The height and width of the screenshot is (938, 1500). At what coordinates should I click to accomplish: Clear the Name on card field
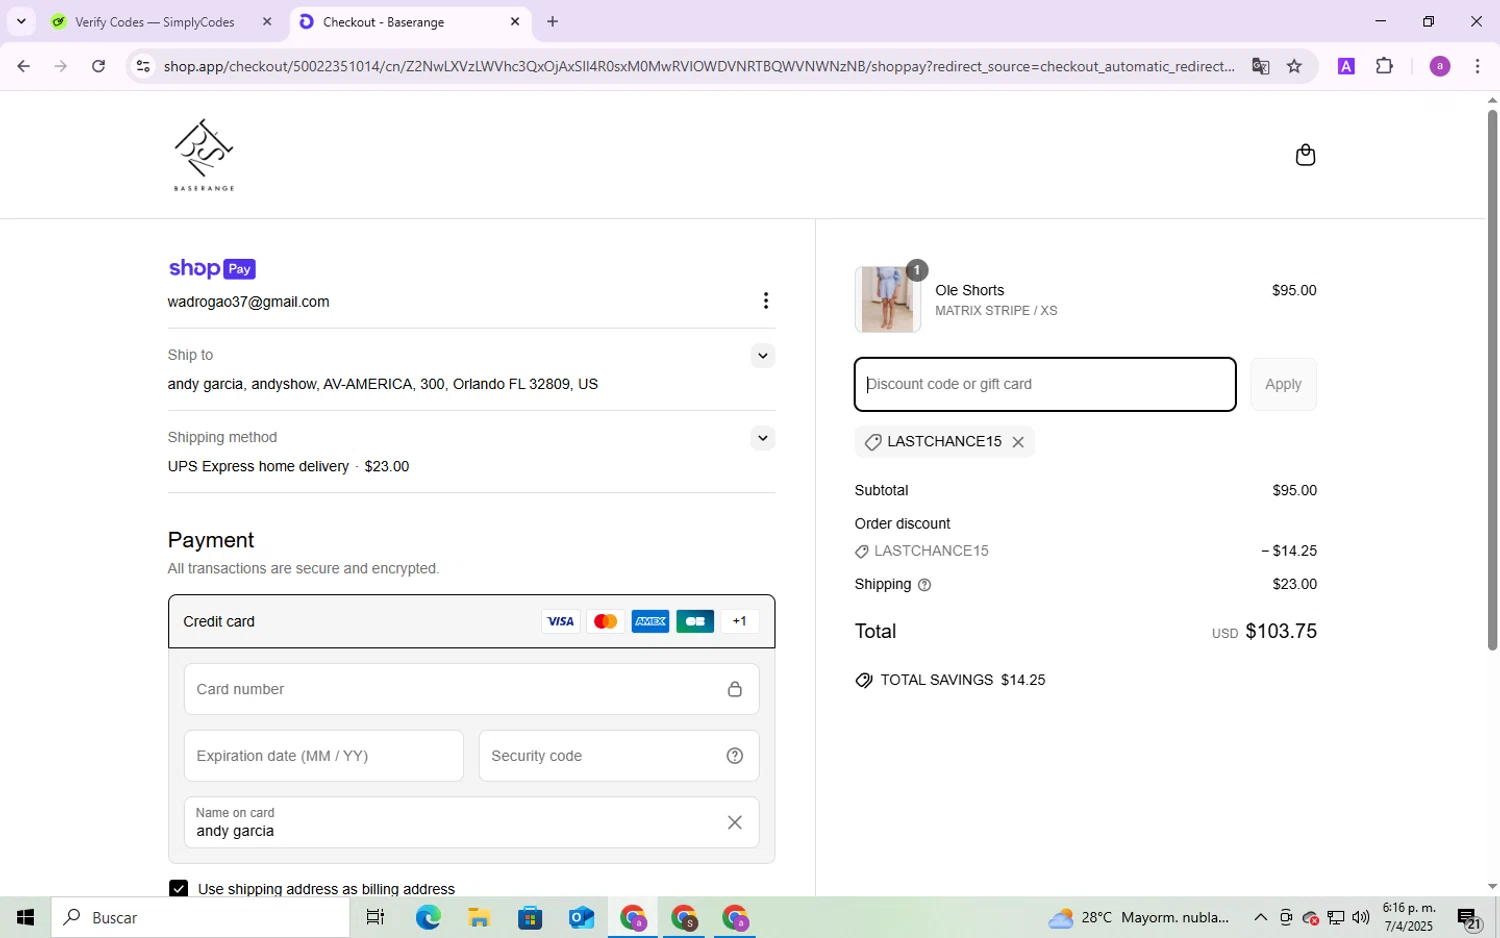pos(735,822)
